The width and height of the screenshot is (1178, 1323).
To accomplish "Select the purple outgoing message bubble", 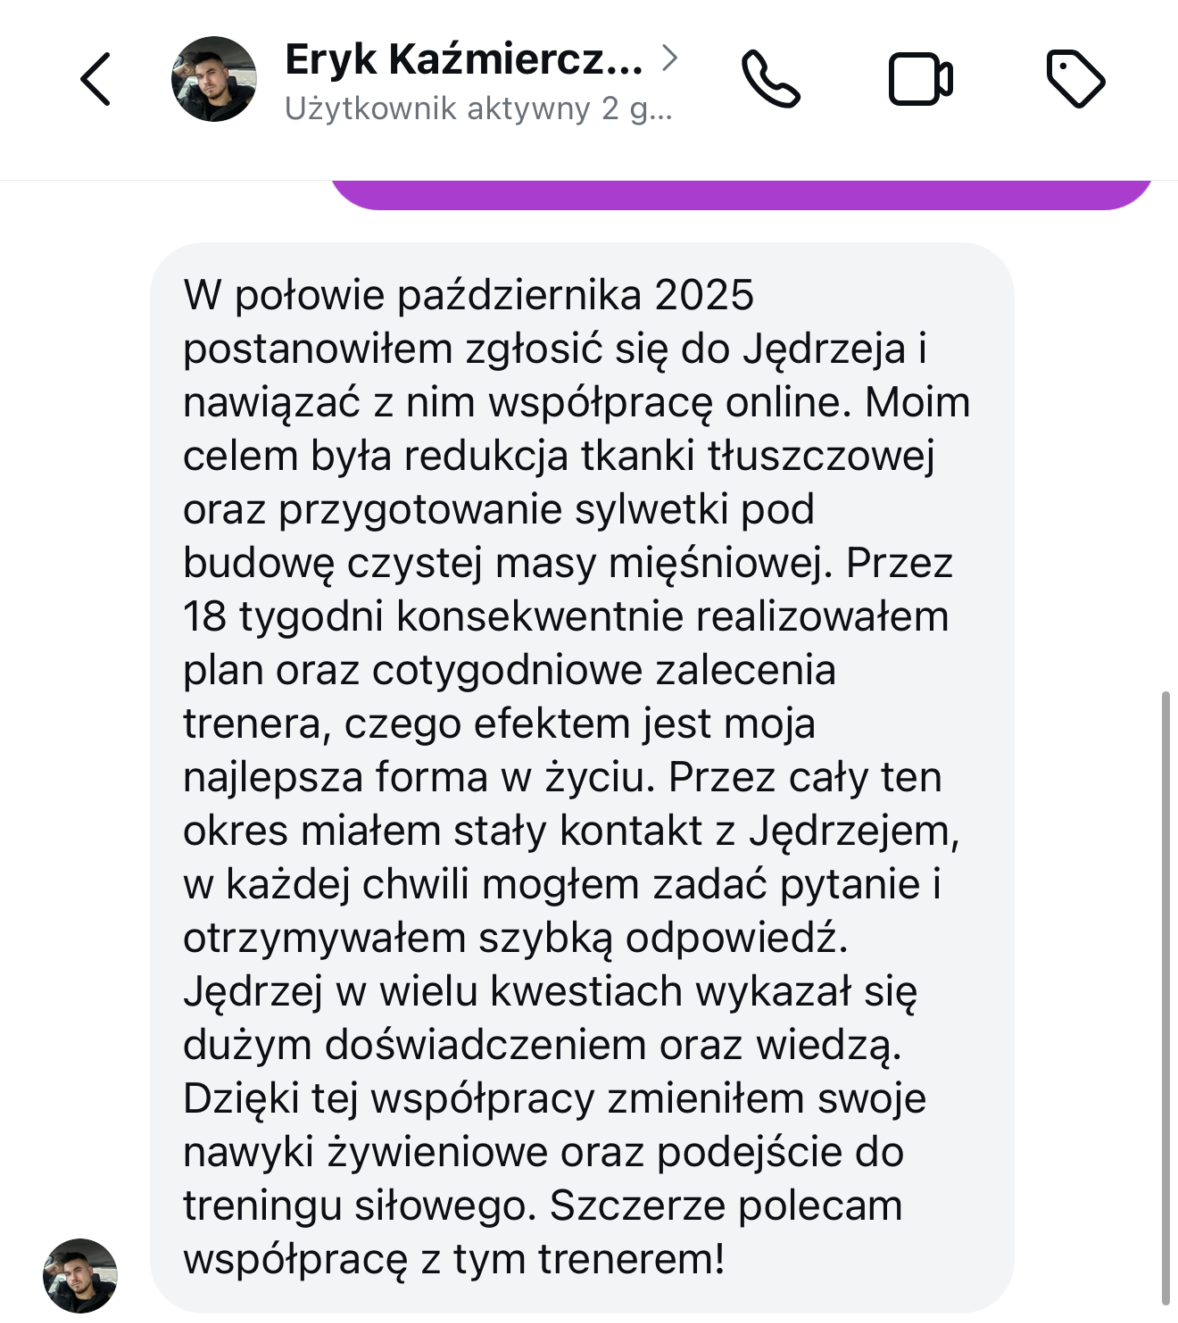I will pyautogui.click(x=741, y=195).
